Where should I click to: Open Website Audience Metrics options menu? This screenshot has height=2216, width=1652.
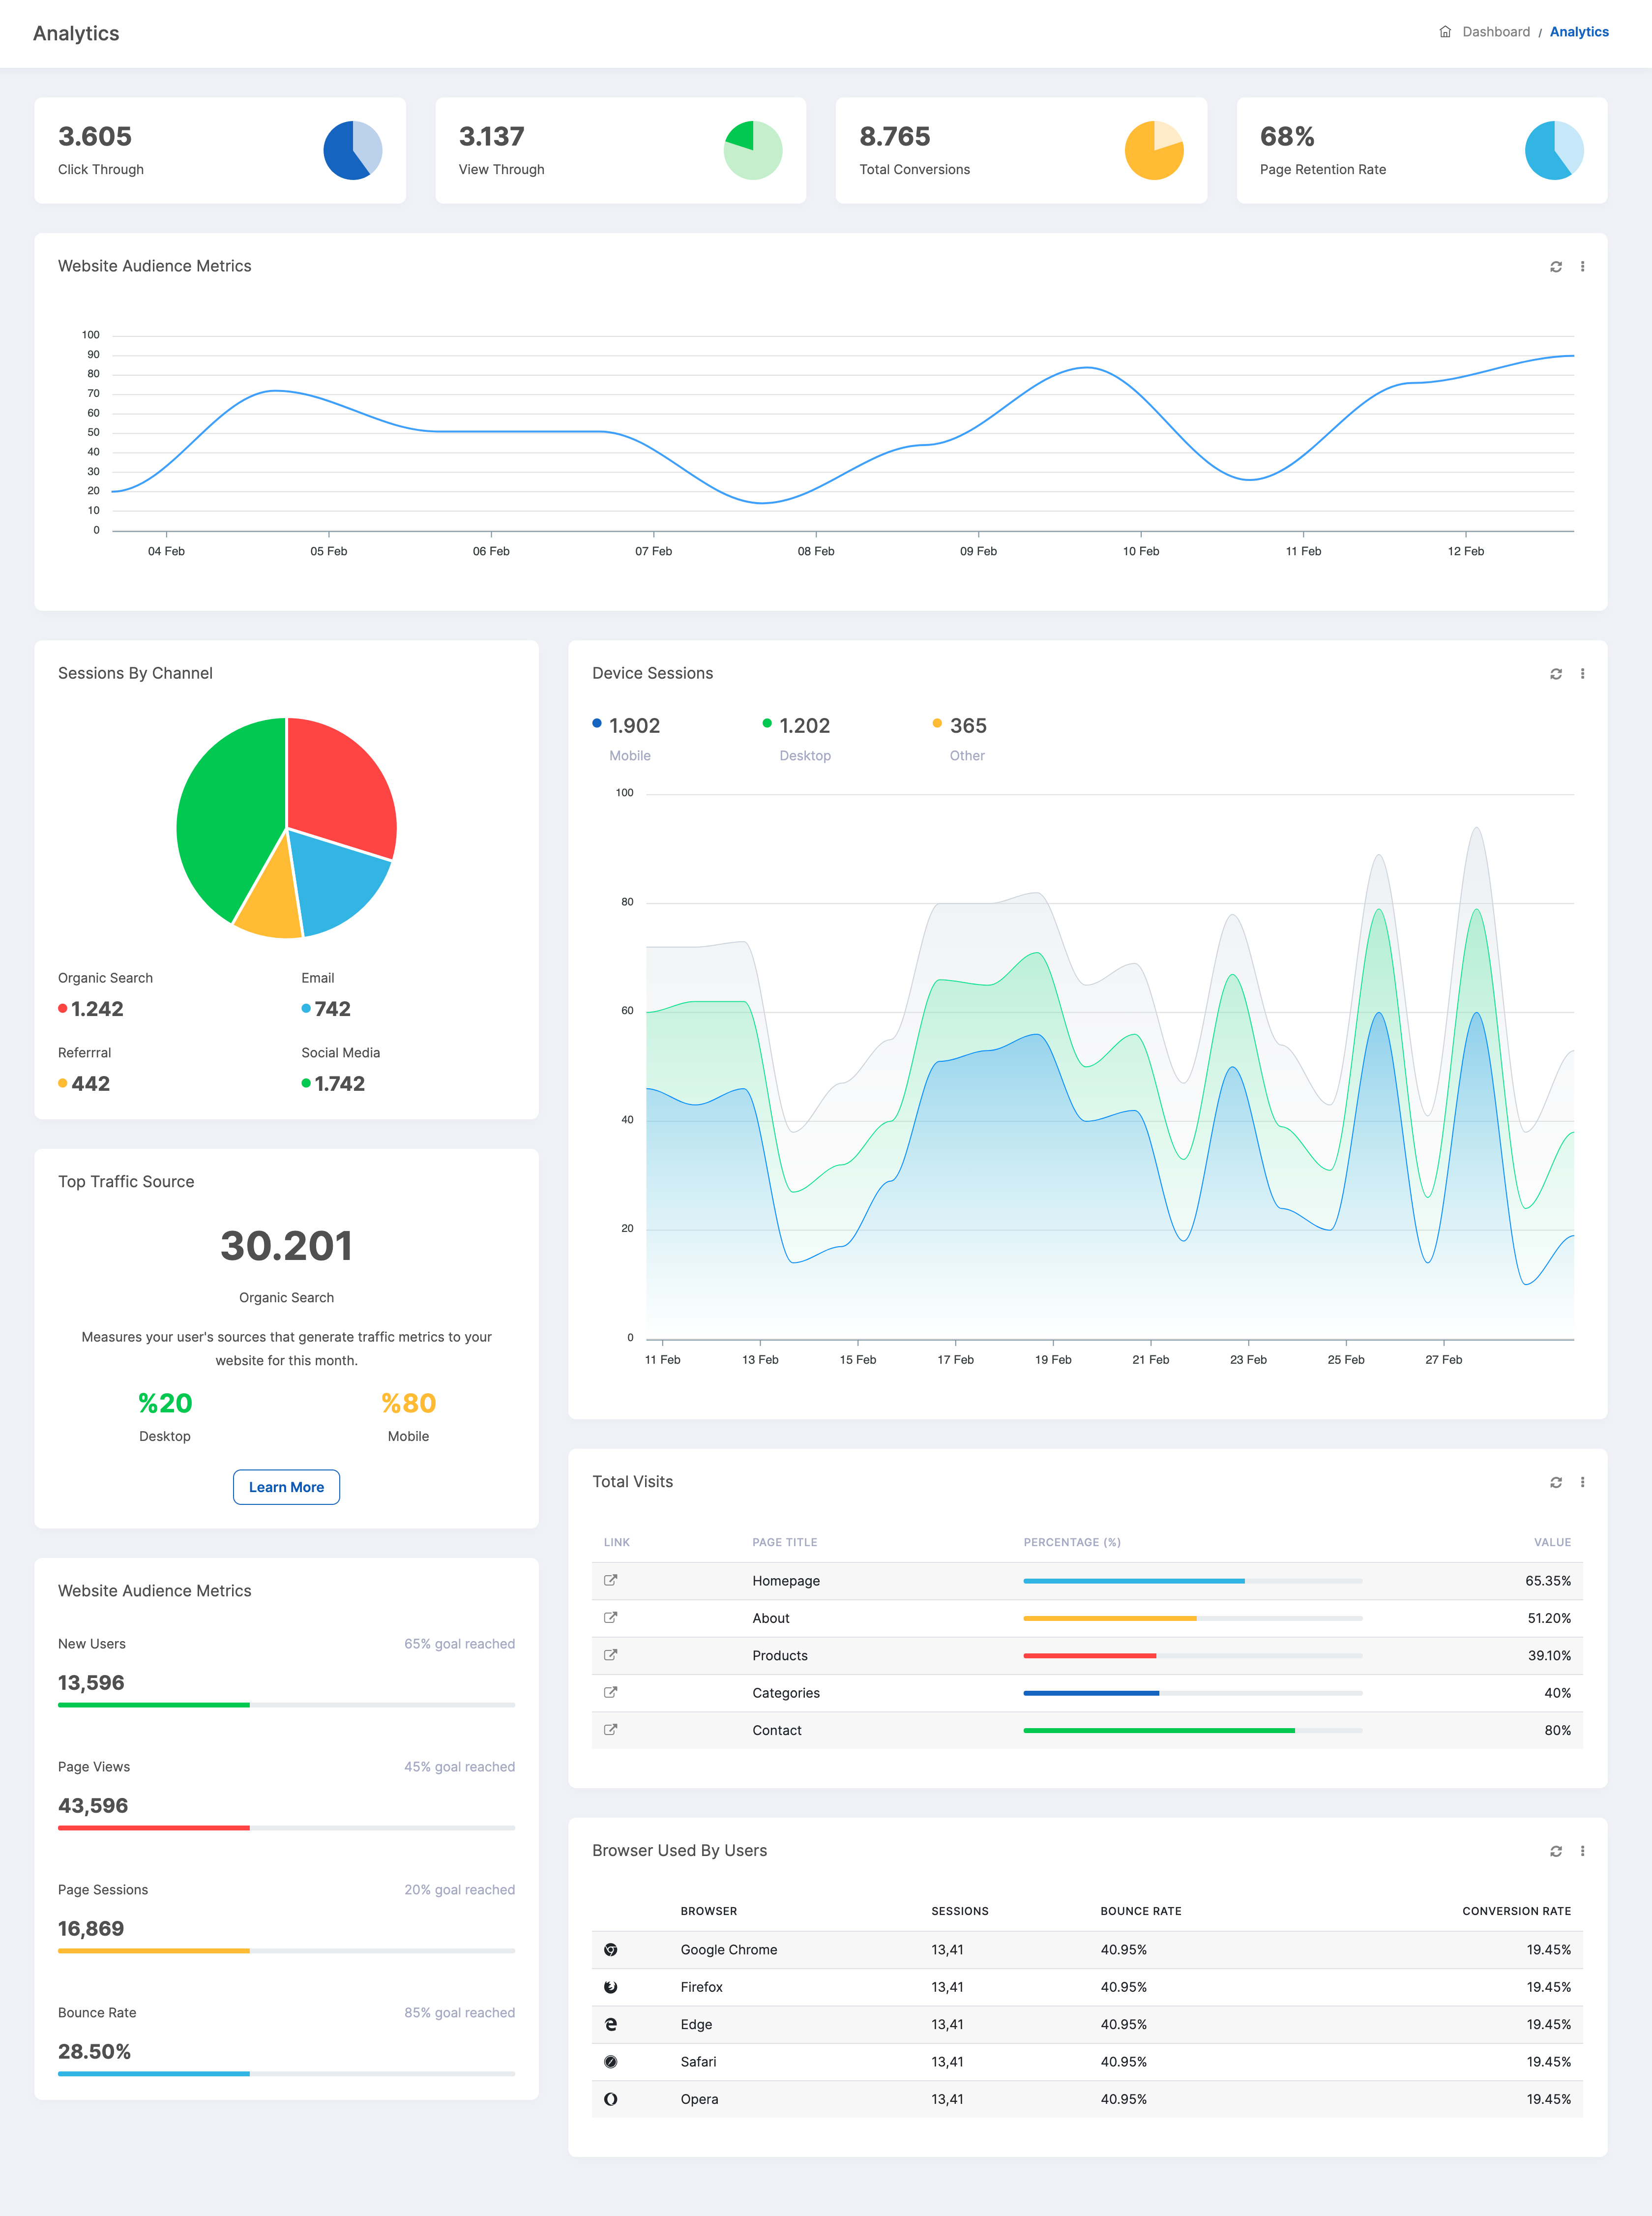1582,267
